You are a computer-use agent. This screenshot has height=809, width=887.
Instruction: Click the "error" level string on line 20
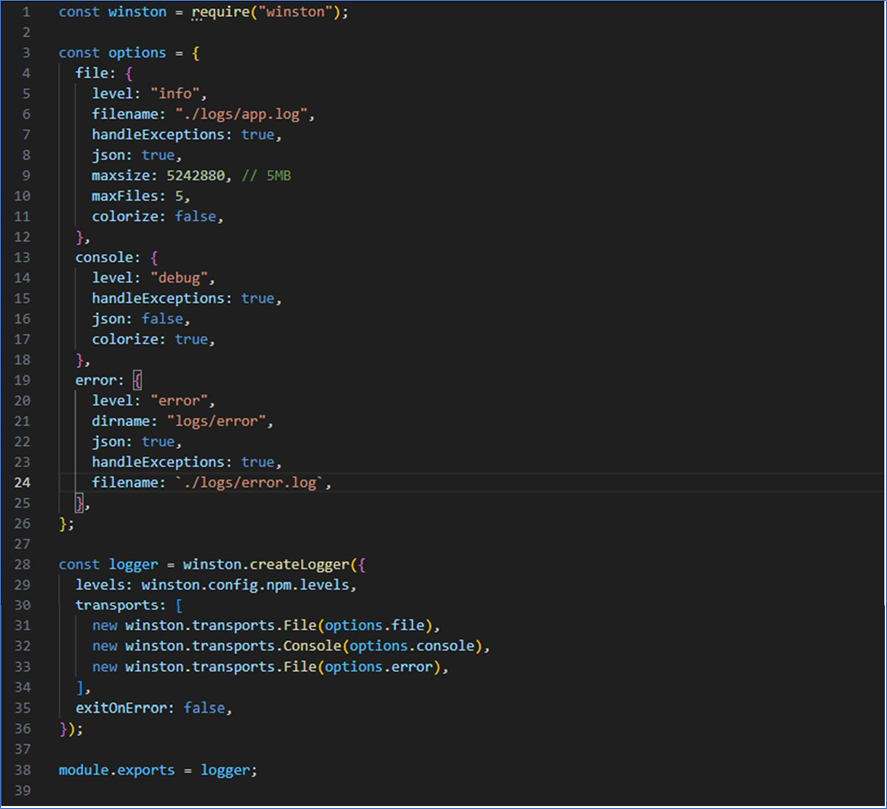(x=179, y=401)
